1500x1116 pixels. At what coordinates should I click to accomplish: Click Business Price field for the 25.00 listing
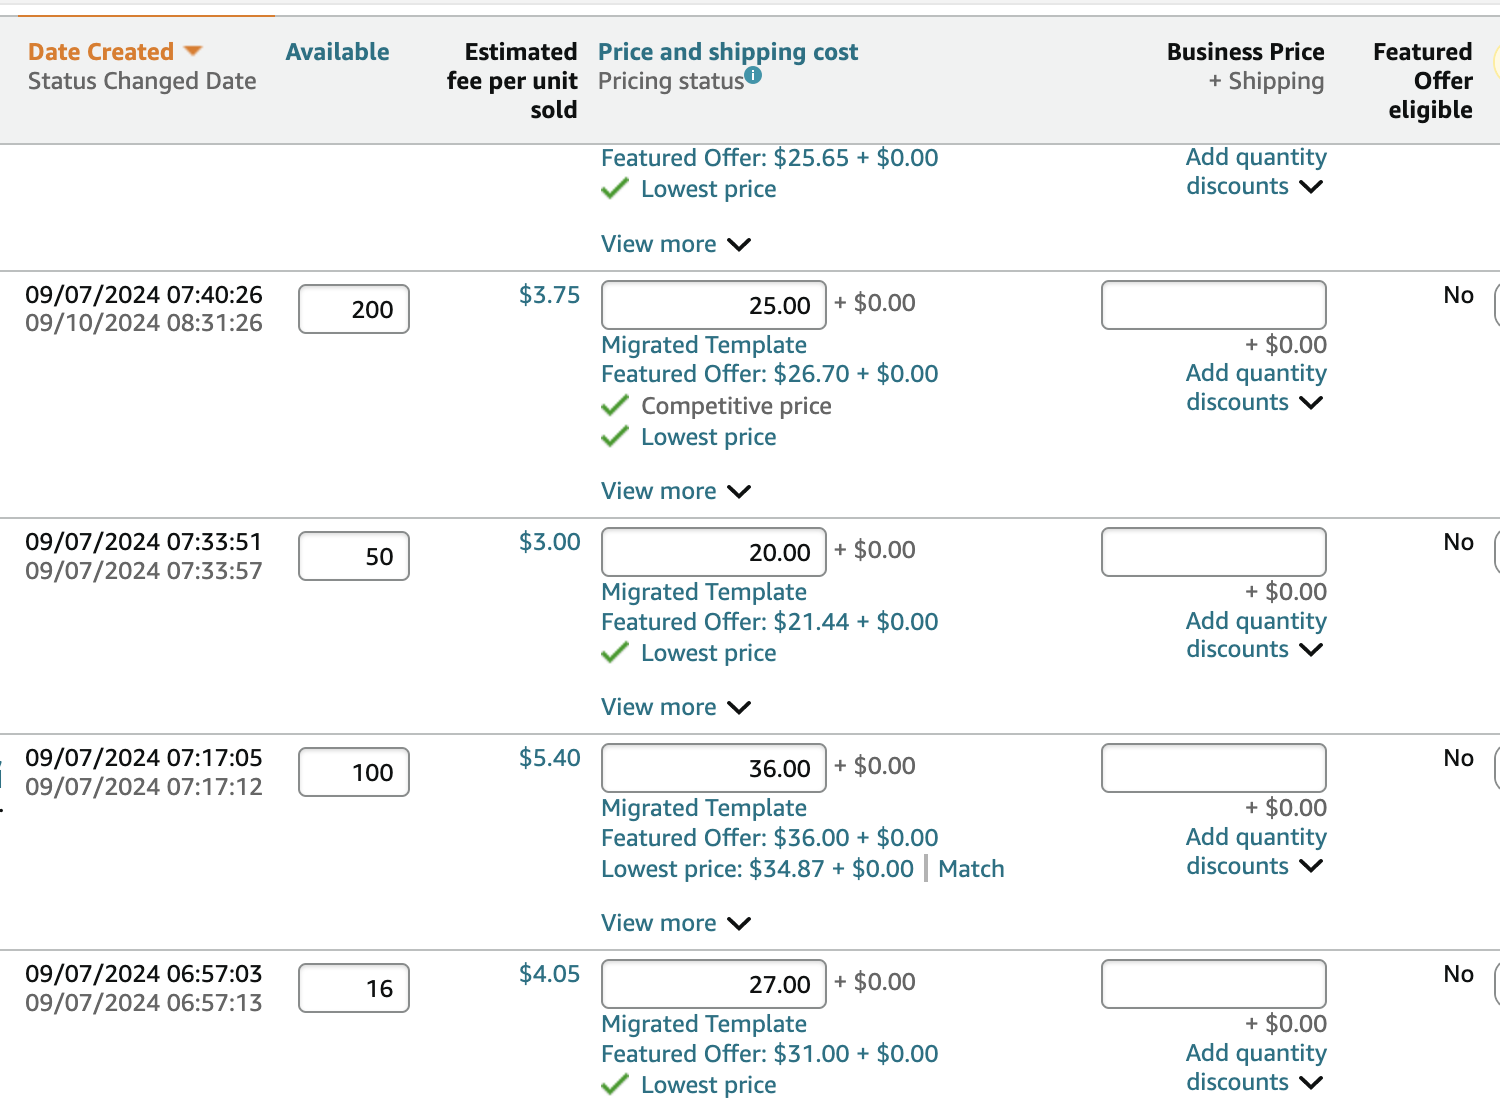pos(1214,305)
